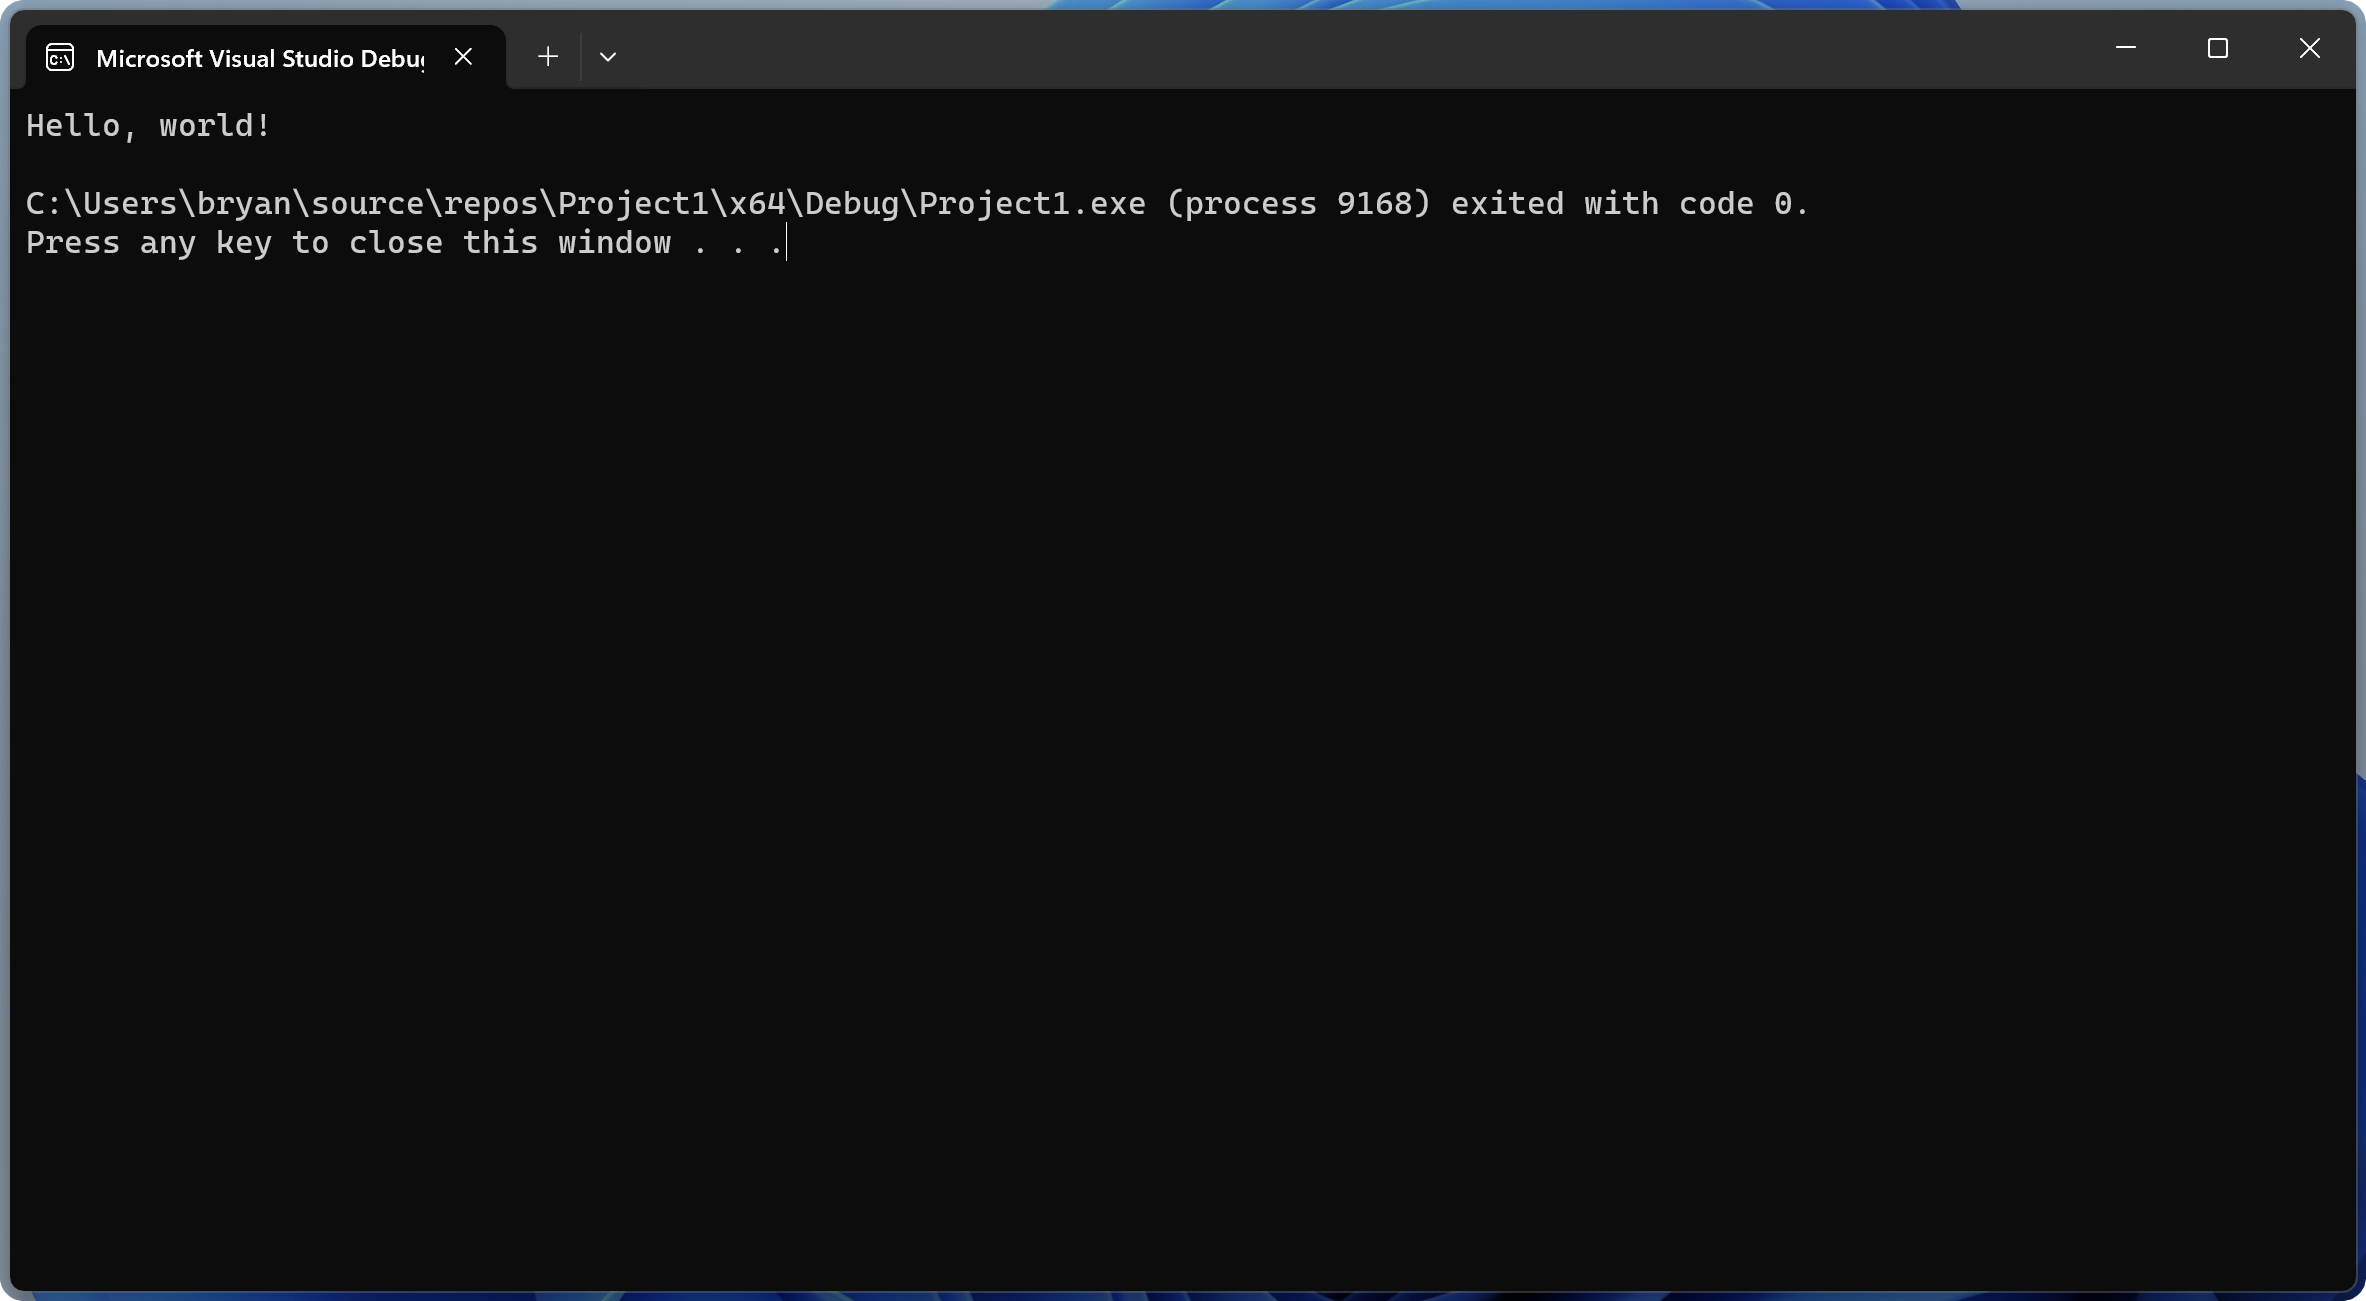The height and width of the screenshot is (1301, 2366).
Task: Click the "exited with code 0" text
Action: (1629, 204)
